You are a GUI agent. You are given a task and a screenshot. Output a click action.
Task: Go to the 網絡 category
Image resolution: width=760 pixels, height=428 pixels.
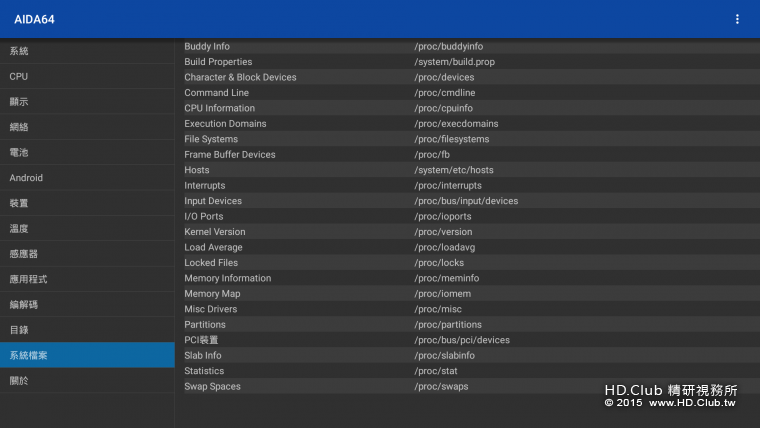[x=19, y=127]
